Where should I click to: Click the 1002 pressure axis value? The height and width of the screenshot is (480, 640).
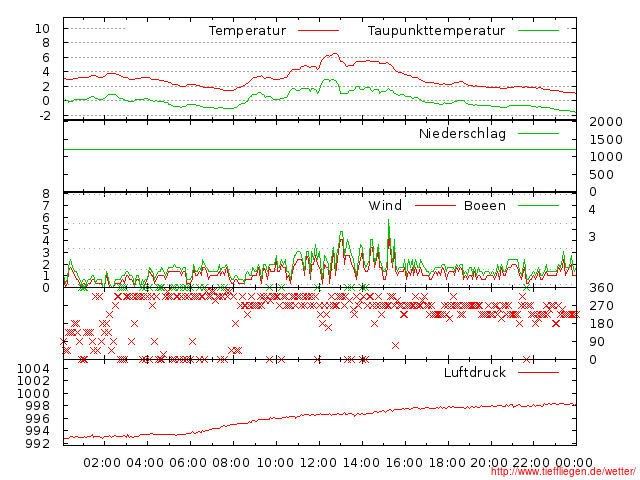click(33, 381)
